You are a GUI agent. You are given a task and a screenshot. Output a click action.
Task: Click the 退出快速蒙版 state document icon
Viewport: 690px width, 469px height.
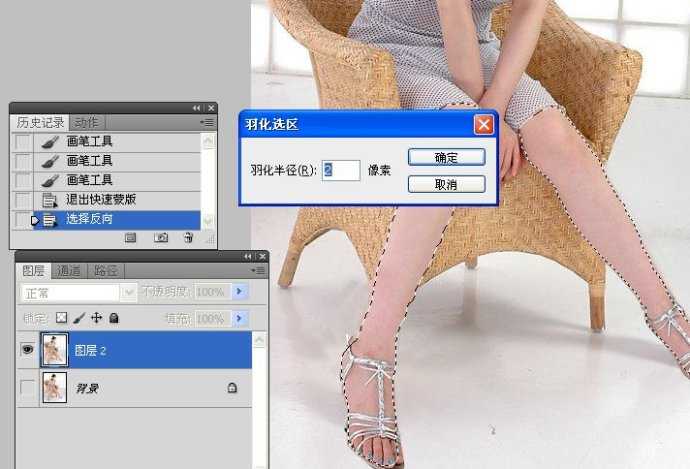pos(50,200)
